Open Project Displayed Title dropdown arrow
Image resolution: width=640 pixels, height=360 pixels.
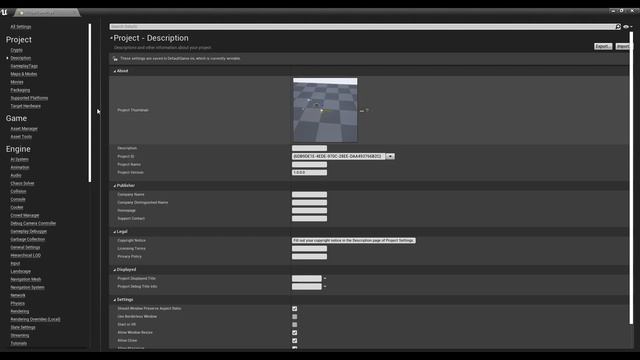point(325,278)
